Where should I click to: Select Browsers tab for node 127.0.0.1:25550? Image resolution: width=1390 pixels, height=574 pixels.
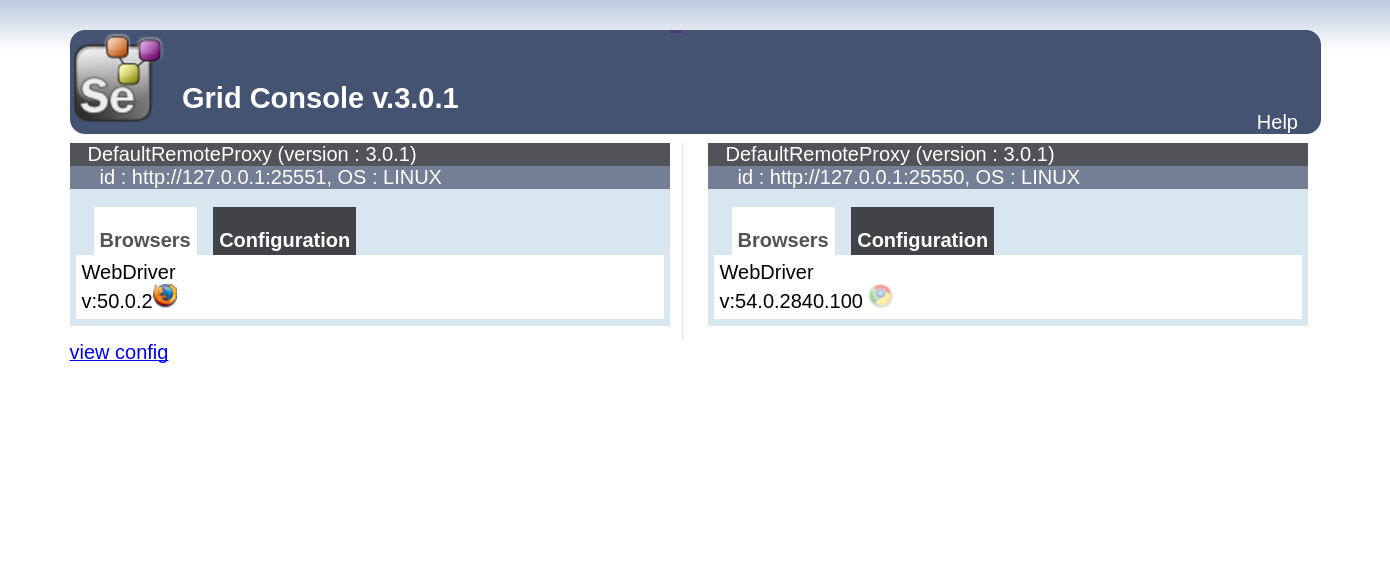[x=783, y=232]
